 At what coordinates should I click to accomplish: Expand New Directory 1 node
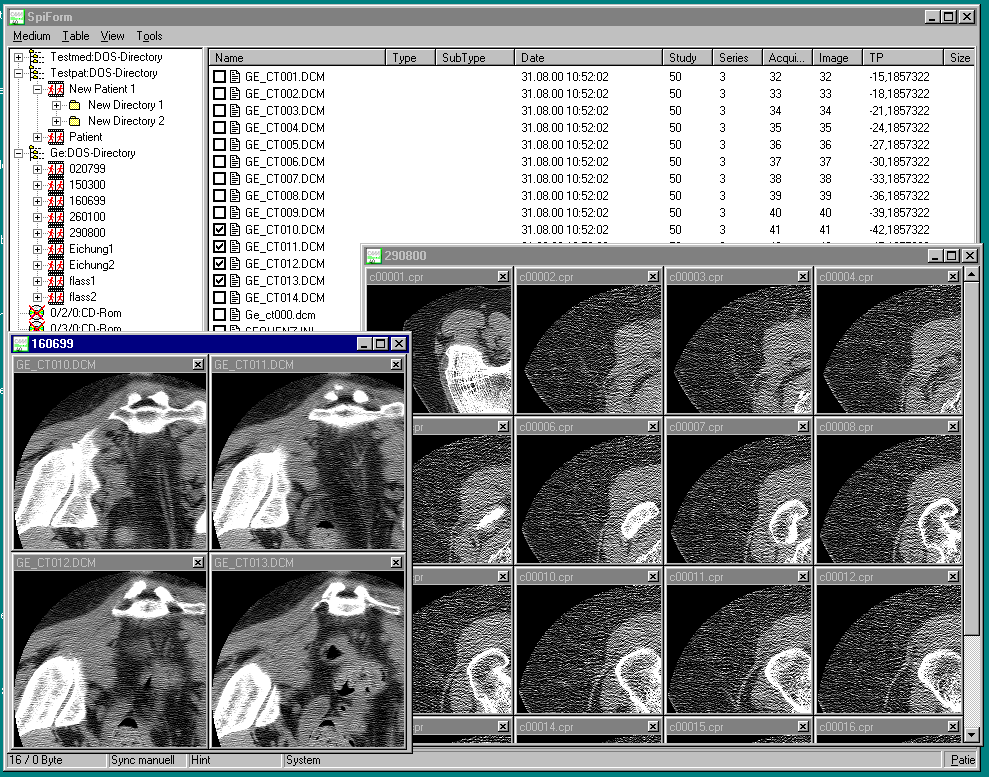tap(56, 105)
